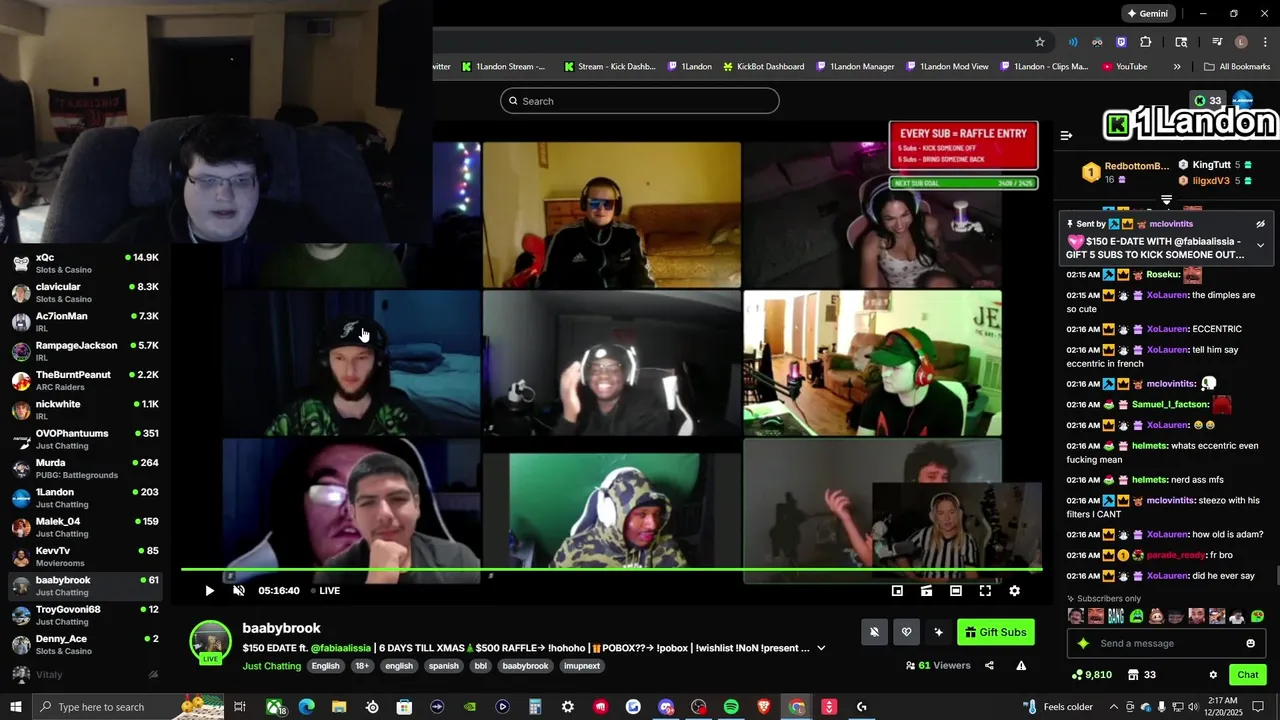Click the 18+ tag
This screenshot has width=1280, height=720.
[362, 666]
